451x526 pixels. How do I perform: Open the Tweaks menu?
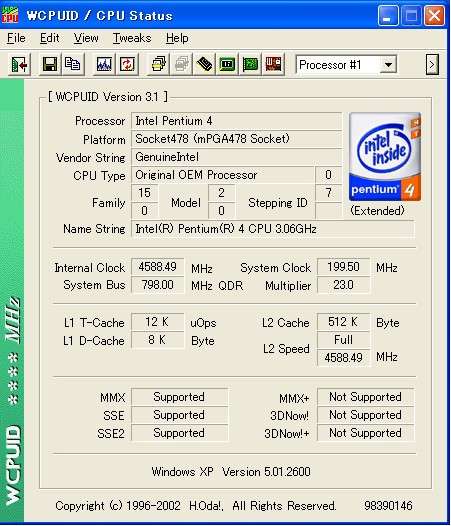point(132,38)
